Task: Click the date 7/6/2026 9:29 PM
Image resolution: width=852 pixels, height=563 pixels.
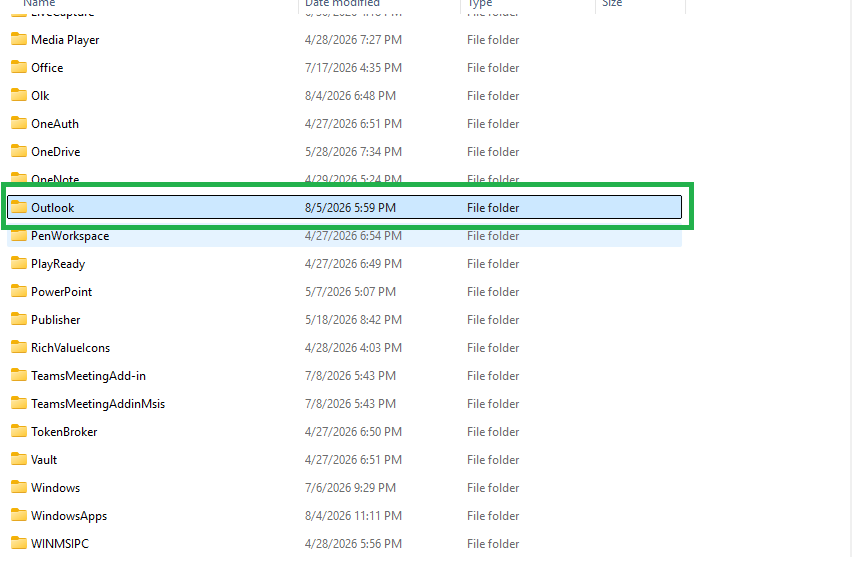Action: [x=350, y=487]
